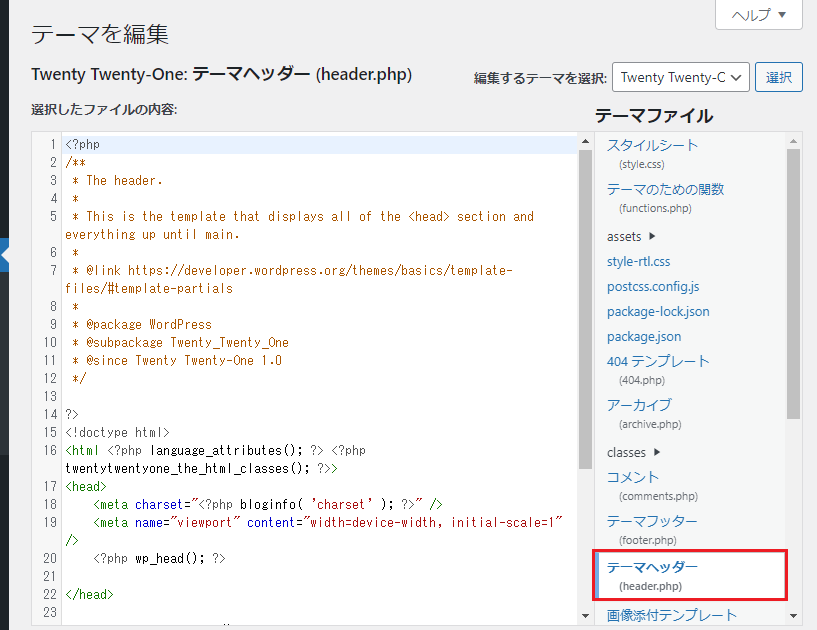Image resolution: width=817 pixels, height=630 pixels.
Task: Open package.json file
Action: tap(643, 337)
